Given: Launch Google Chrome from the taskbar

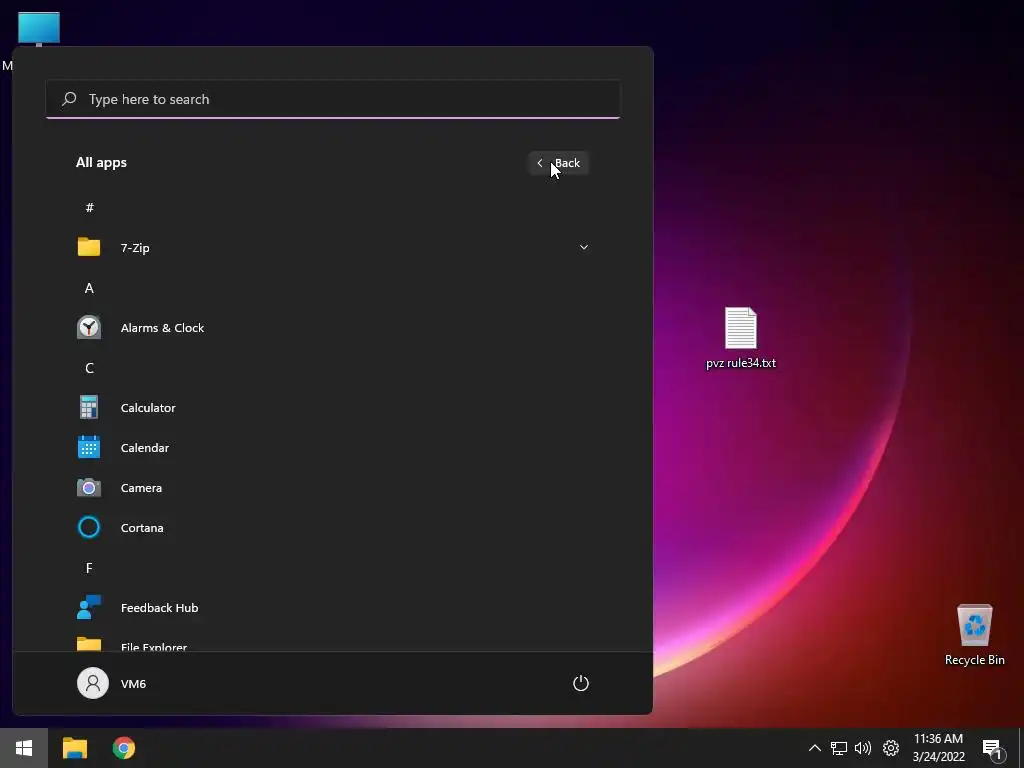Looking at the screenshot, I should tap(123, 748).
